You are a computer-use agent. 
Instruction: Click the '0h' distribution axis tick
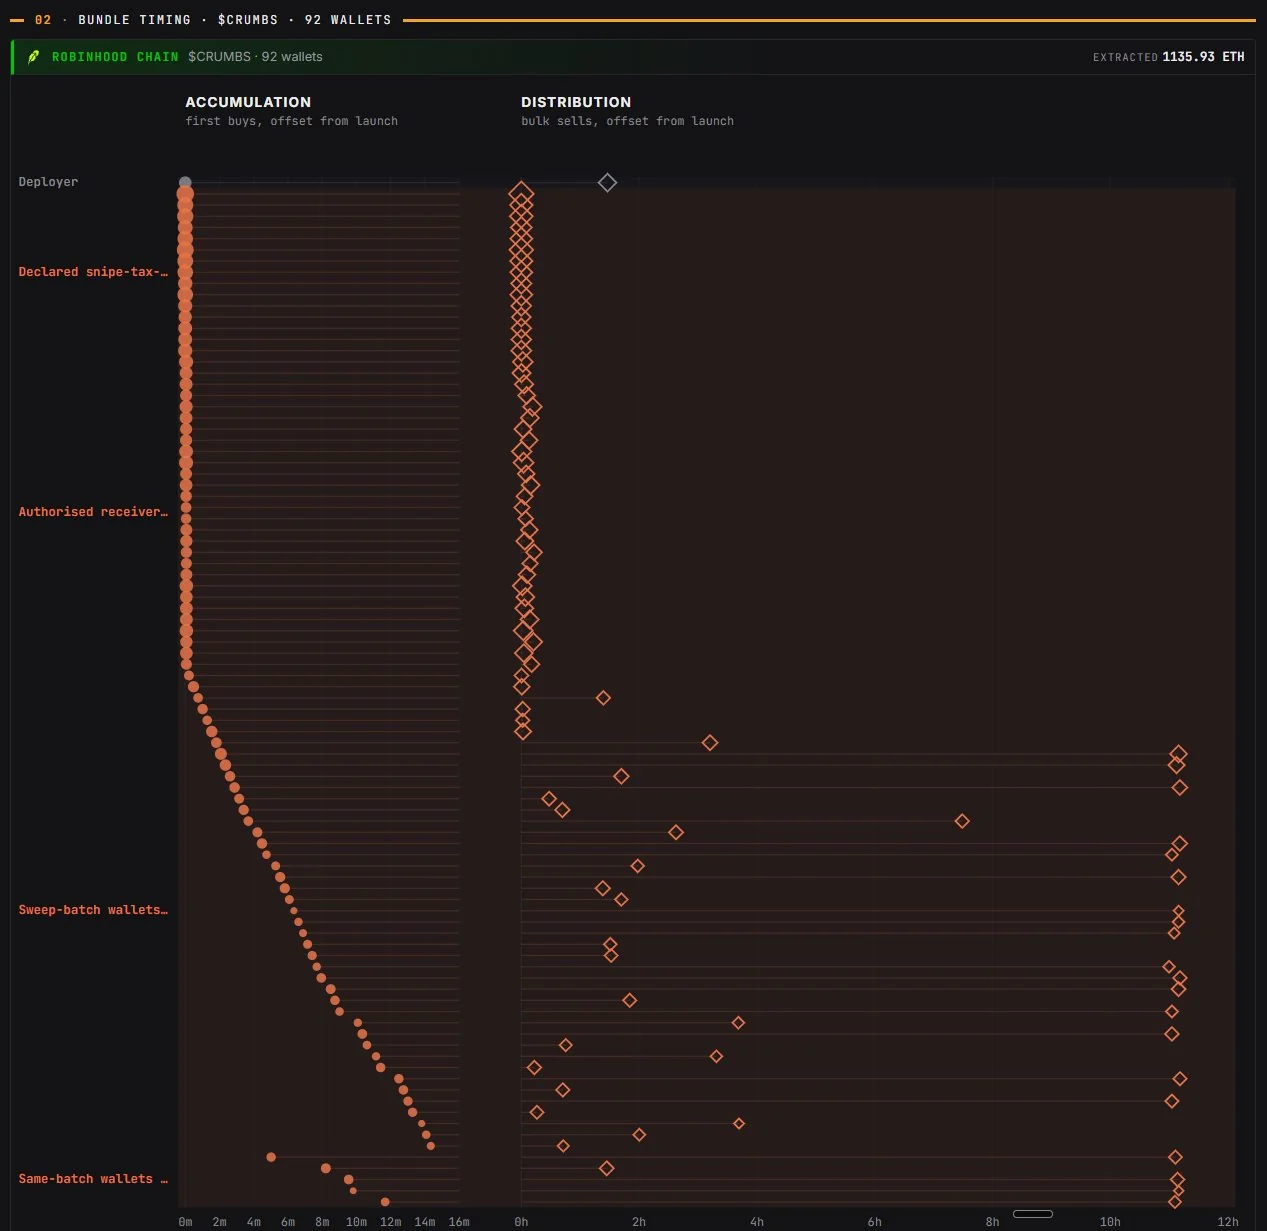click(521, 1222)
